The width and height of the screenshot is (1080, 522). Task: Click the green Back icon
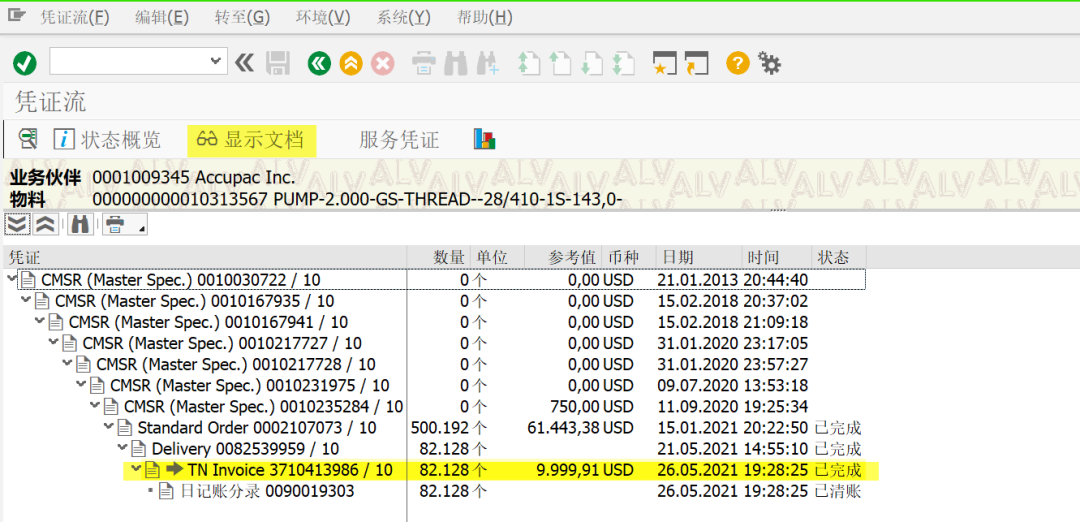click(319, 64)
